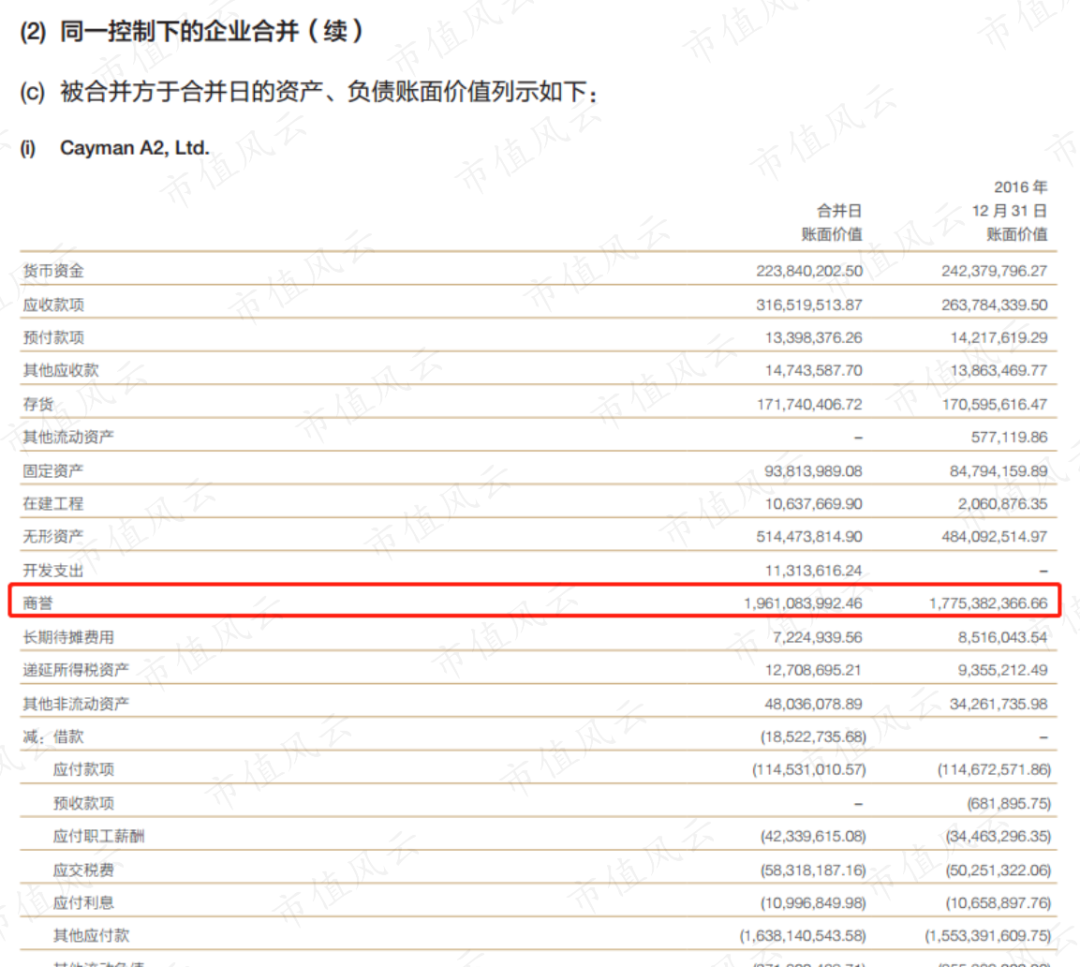Click the value 577,119.86

click(x=1009, y=437)
